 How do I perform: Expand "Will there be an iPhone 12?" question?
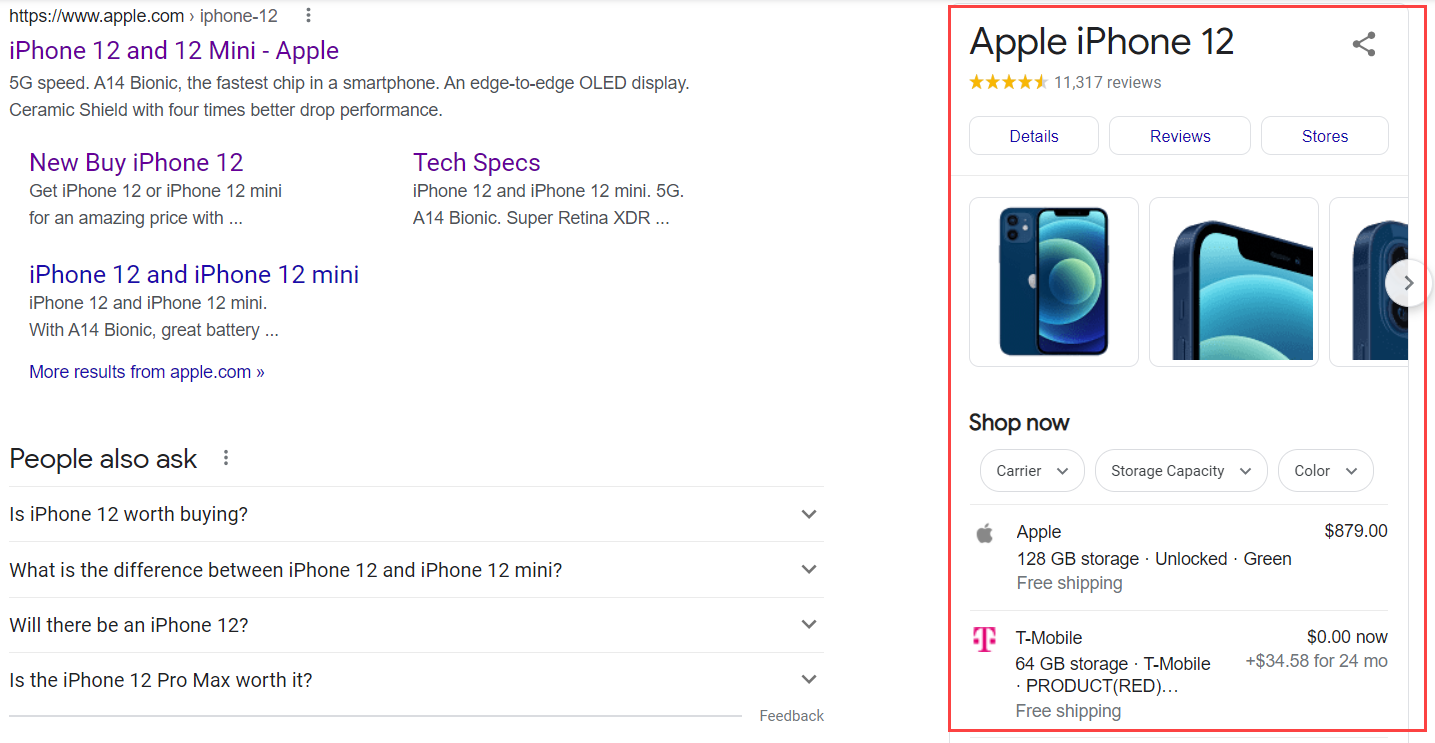(416, 625)
